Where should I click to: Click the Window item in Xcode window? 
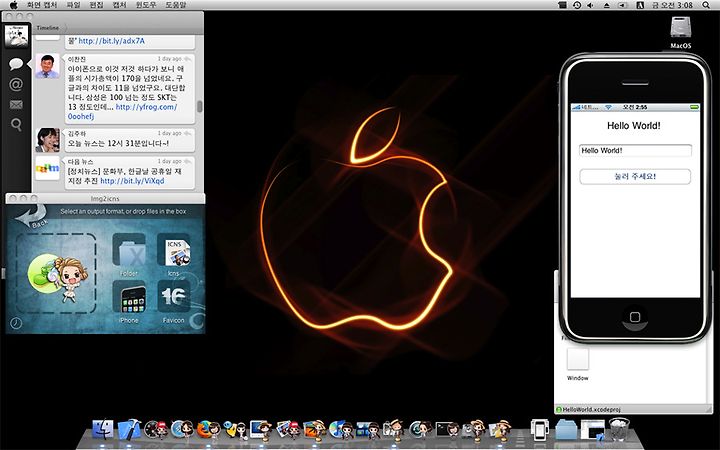click(x=577, y=365)
